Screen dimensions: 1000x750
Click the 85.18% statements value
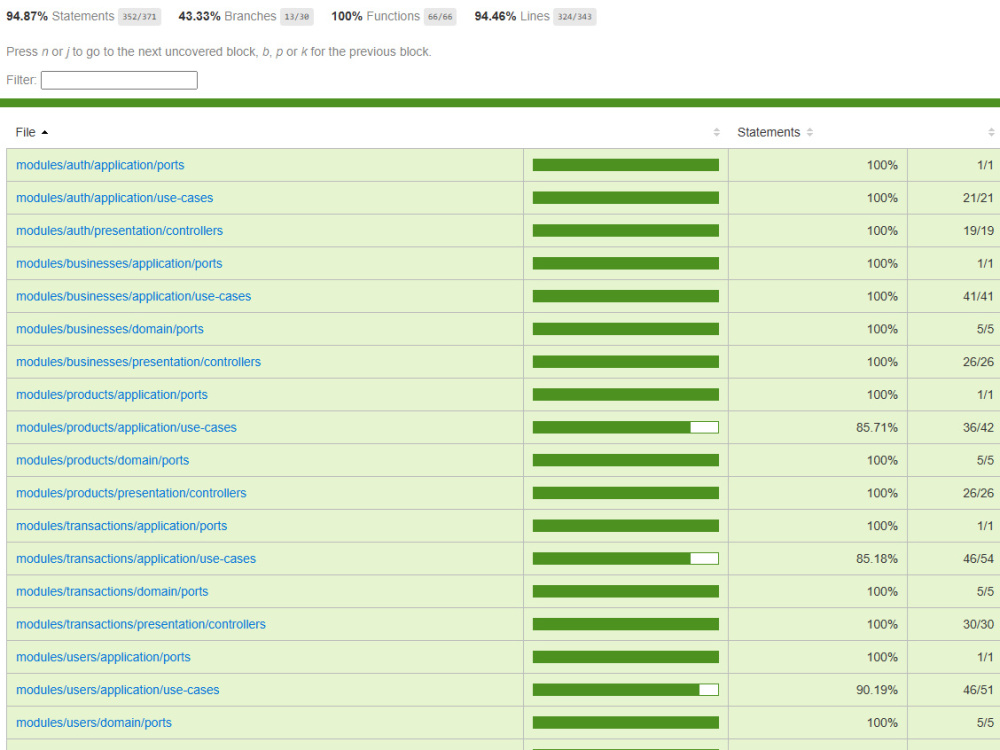[x=877, y=559]
